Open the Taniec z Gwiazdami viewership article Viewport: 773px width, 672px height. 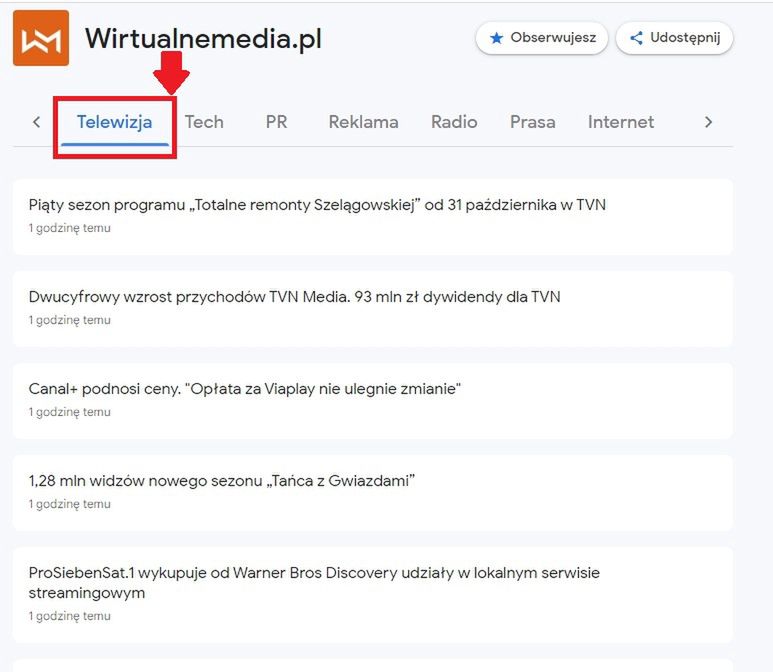[x=373, y=493]
